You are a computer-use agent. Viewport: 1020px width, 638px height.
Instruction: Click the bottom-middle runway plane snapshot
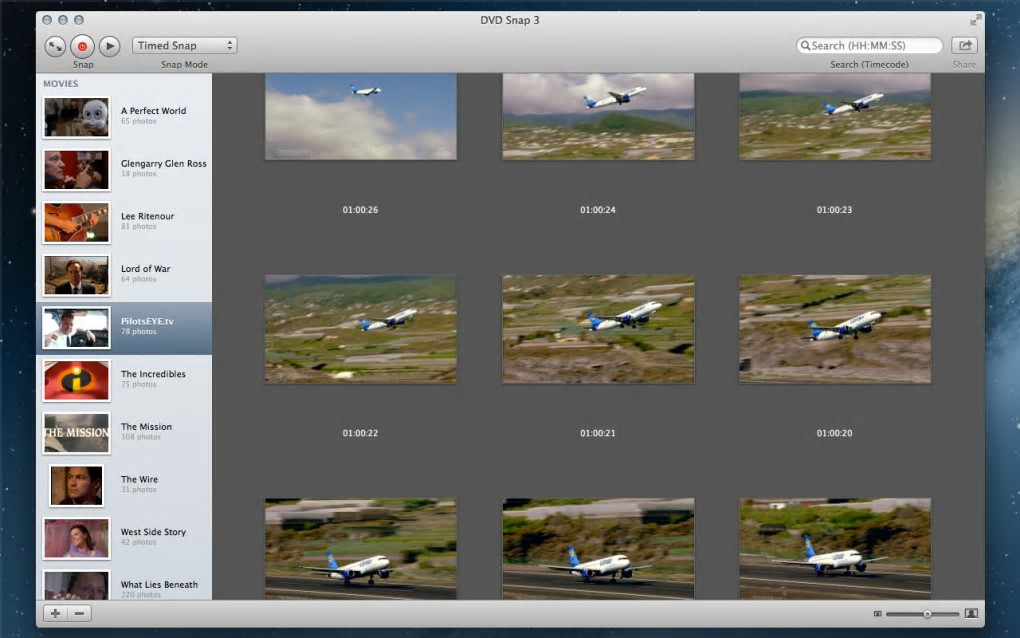[598, 548]
